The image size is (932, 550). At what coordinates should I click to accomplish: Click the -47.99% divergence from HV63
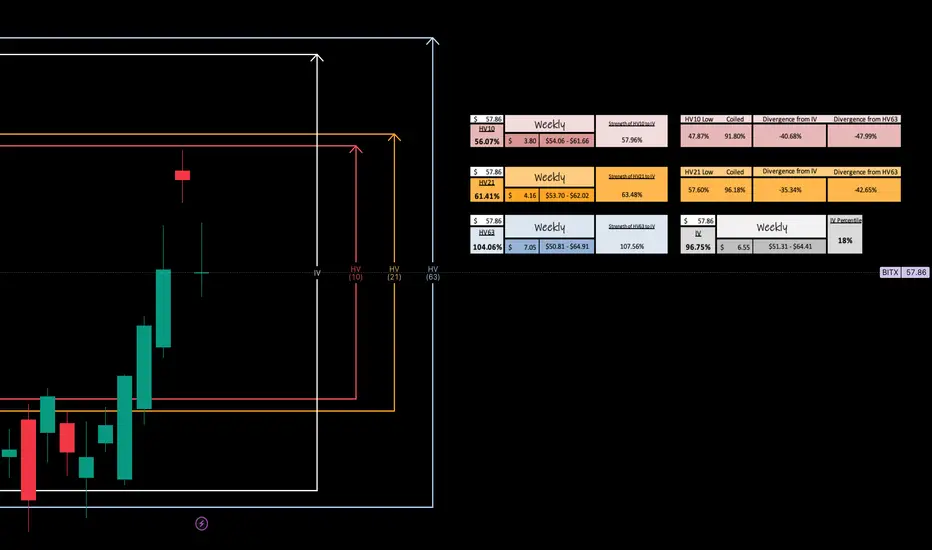pyautogui.click(x=864, y=136)
